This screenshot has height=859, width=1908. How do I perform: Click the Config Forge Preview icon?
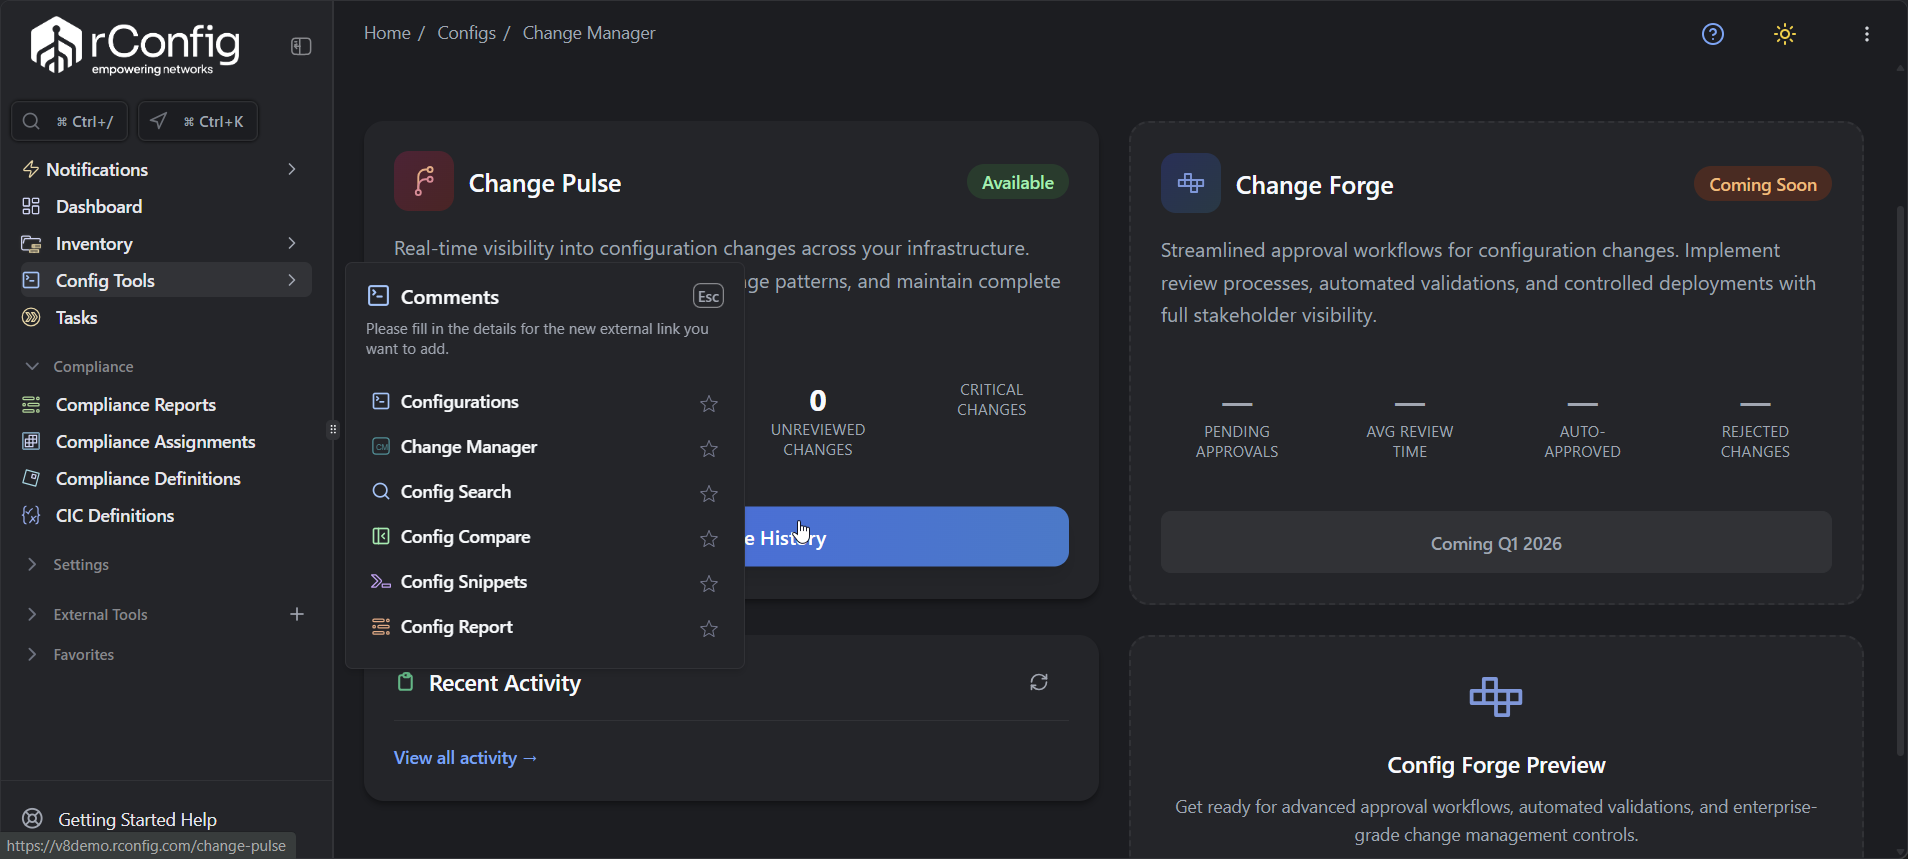1496,697
